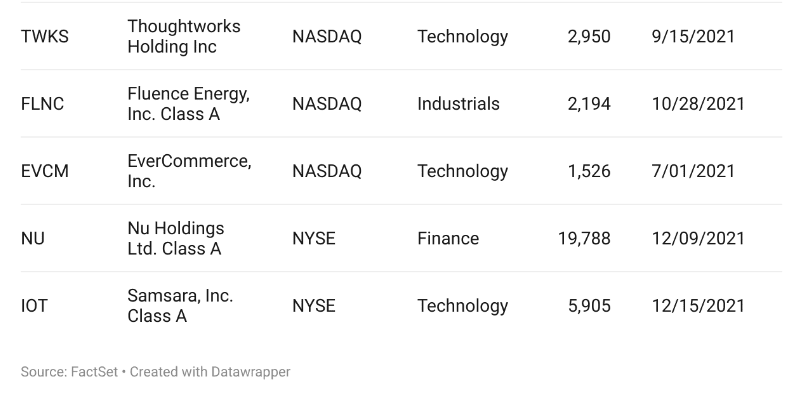
Task: Click the Industrials sector cell
Action: 458,104
